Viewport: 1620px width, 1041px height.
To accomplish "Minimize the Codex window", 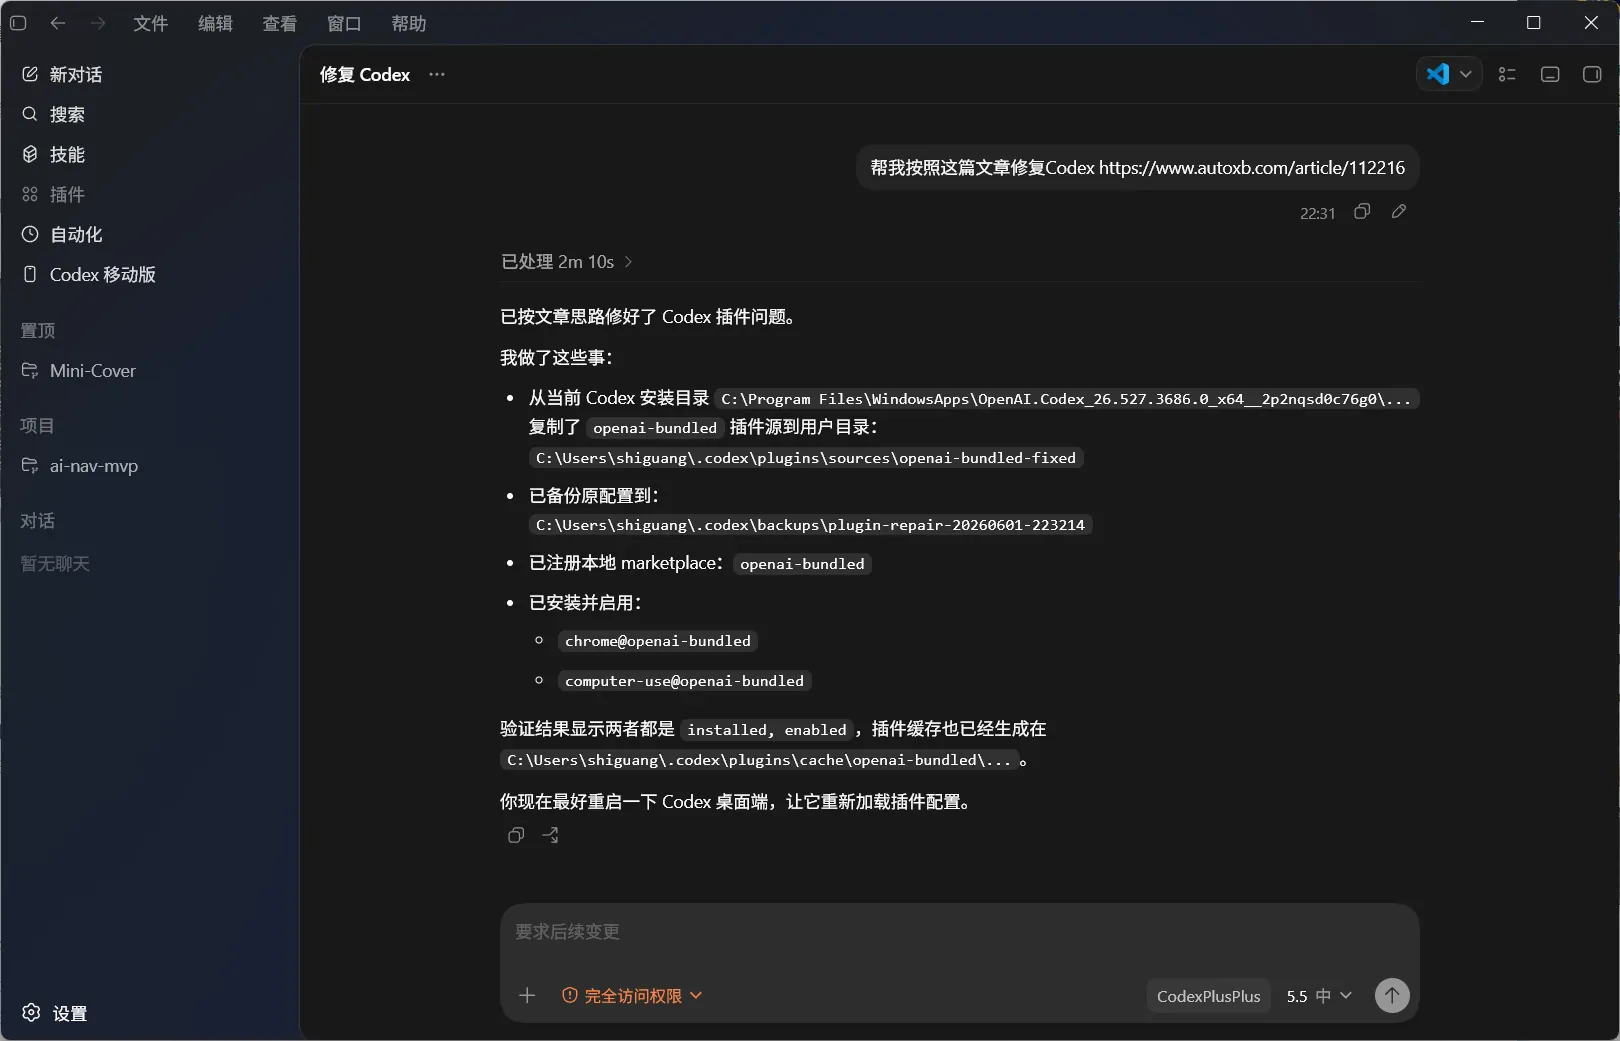I will tap(1477, 22).
